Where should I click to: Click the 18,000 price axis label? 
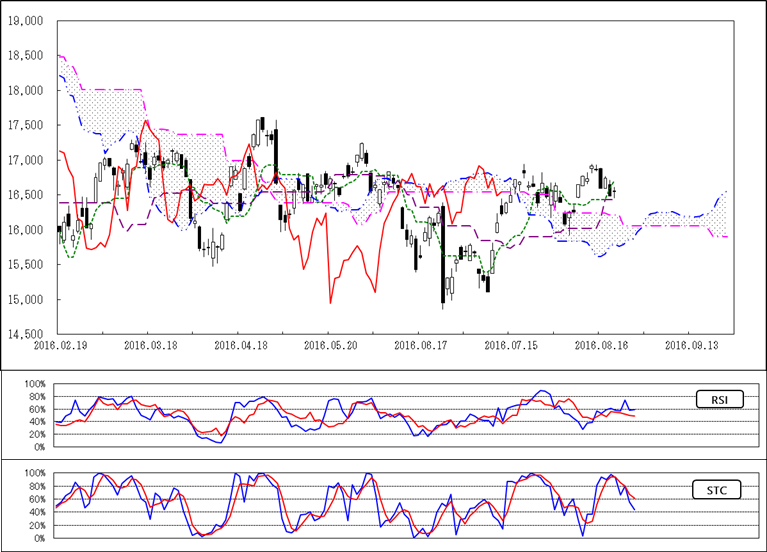(27, 91)
